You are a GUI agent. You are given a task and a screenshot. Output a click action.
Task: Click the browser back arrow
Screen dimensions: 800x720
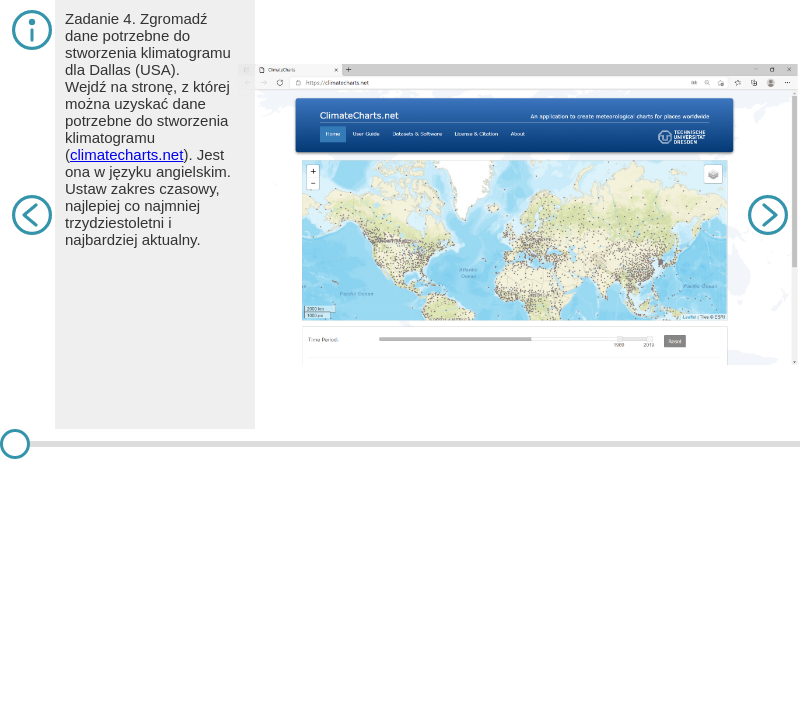tap(248, 83)
